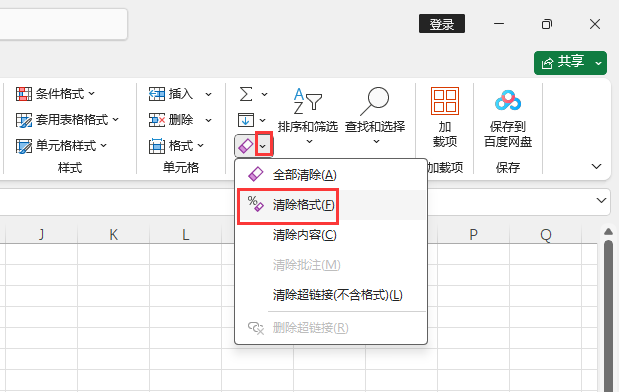The image size is (619, 392).
Task: Open the 格式 cell menu
Action: (176, 146)
